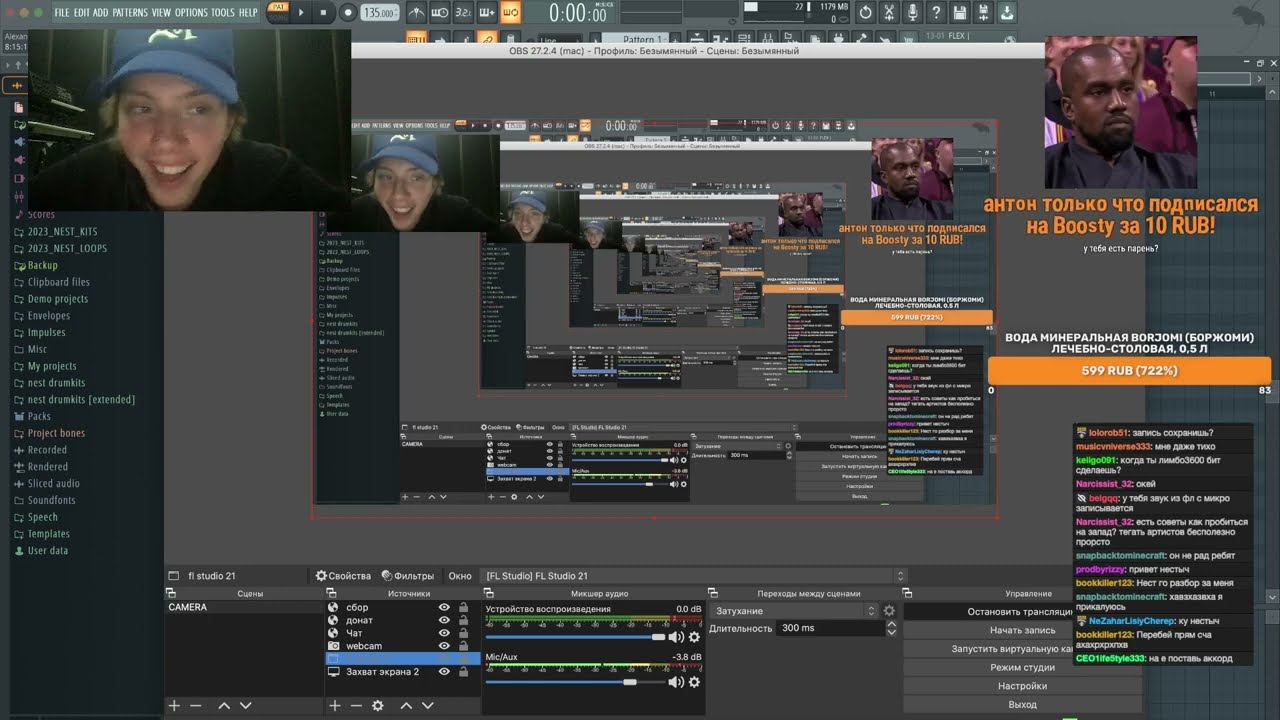Open the FL Studio ADD menu
This screenshot has width=1280, height=720.
(100, 13)
